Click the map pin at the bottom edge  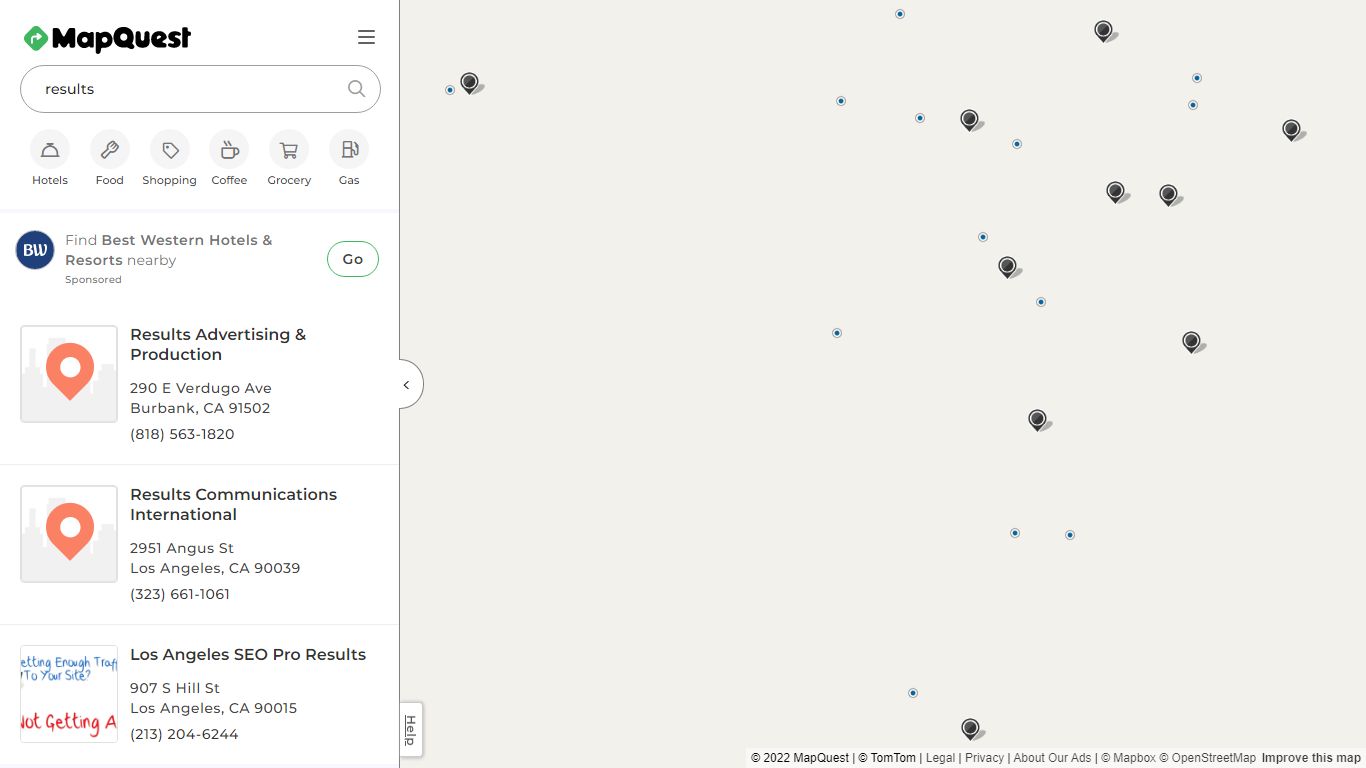(x=969, y=728)
